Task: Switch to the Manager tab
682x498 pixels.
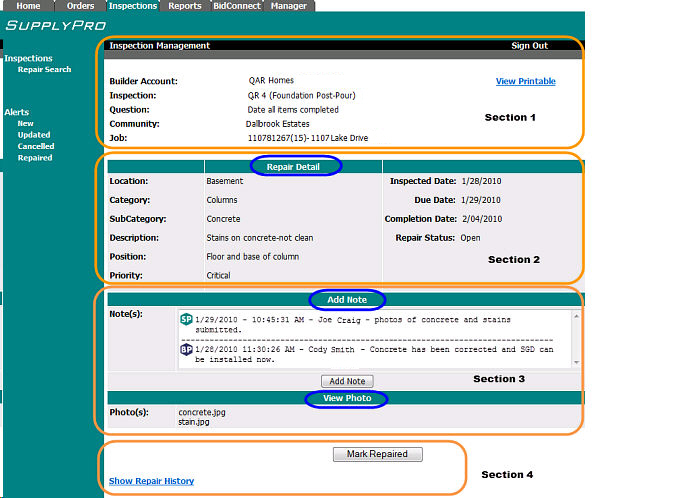Action: click(x=289, y=6)
